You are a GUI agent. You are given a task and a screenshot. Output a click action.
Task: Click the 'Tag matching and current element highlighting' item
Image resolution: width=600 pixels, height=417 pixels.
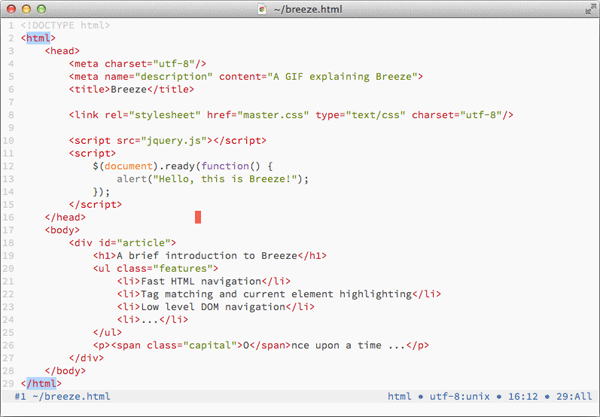coord(279,294)
